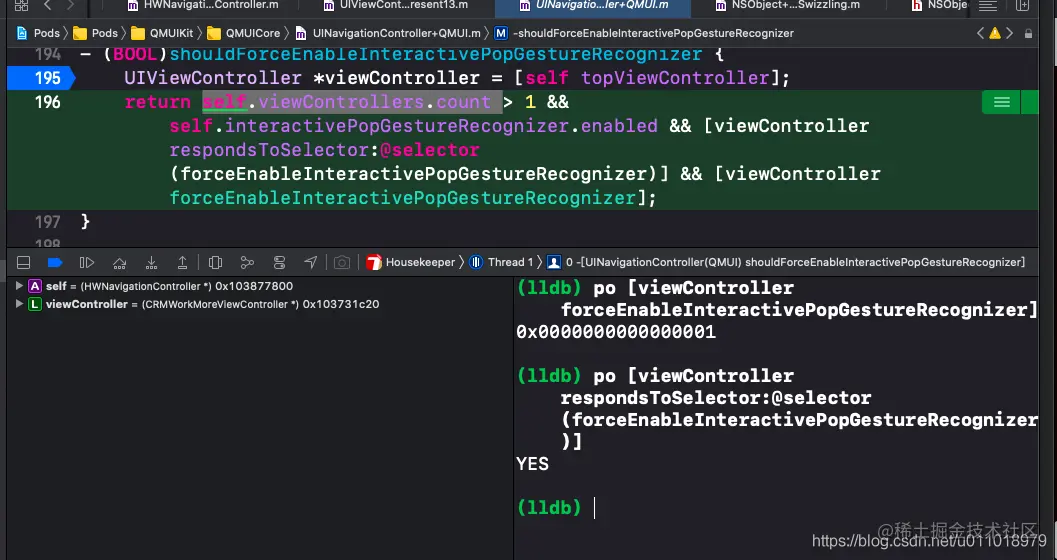
Task: Click the 0x0000000000000001 console output
Action: pyautogui.click(x=615, y=332)
